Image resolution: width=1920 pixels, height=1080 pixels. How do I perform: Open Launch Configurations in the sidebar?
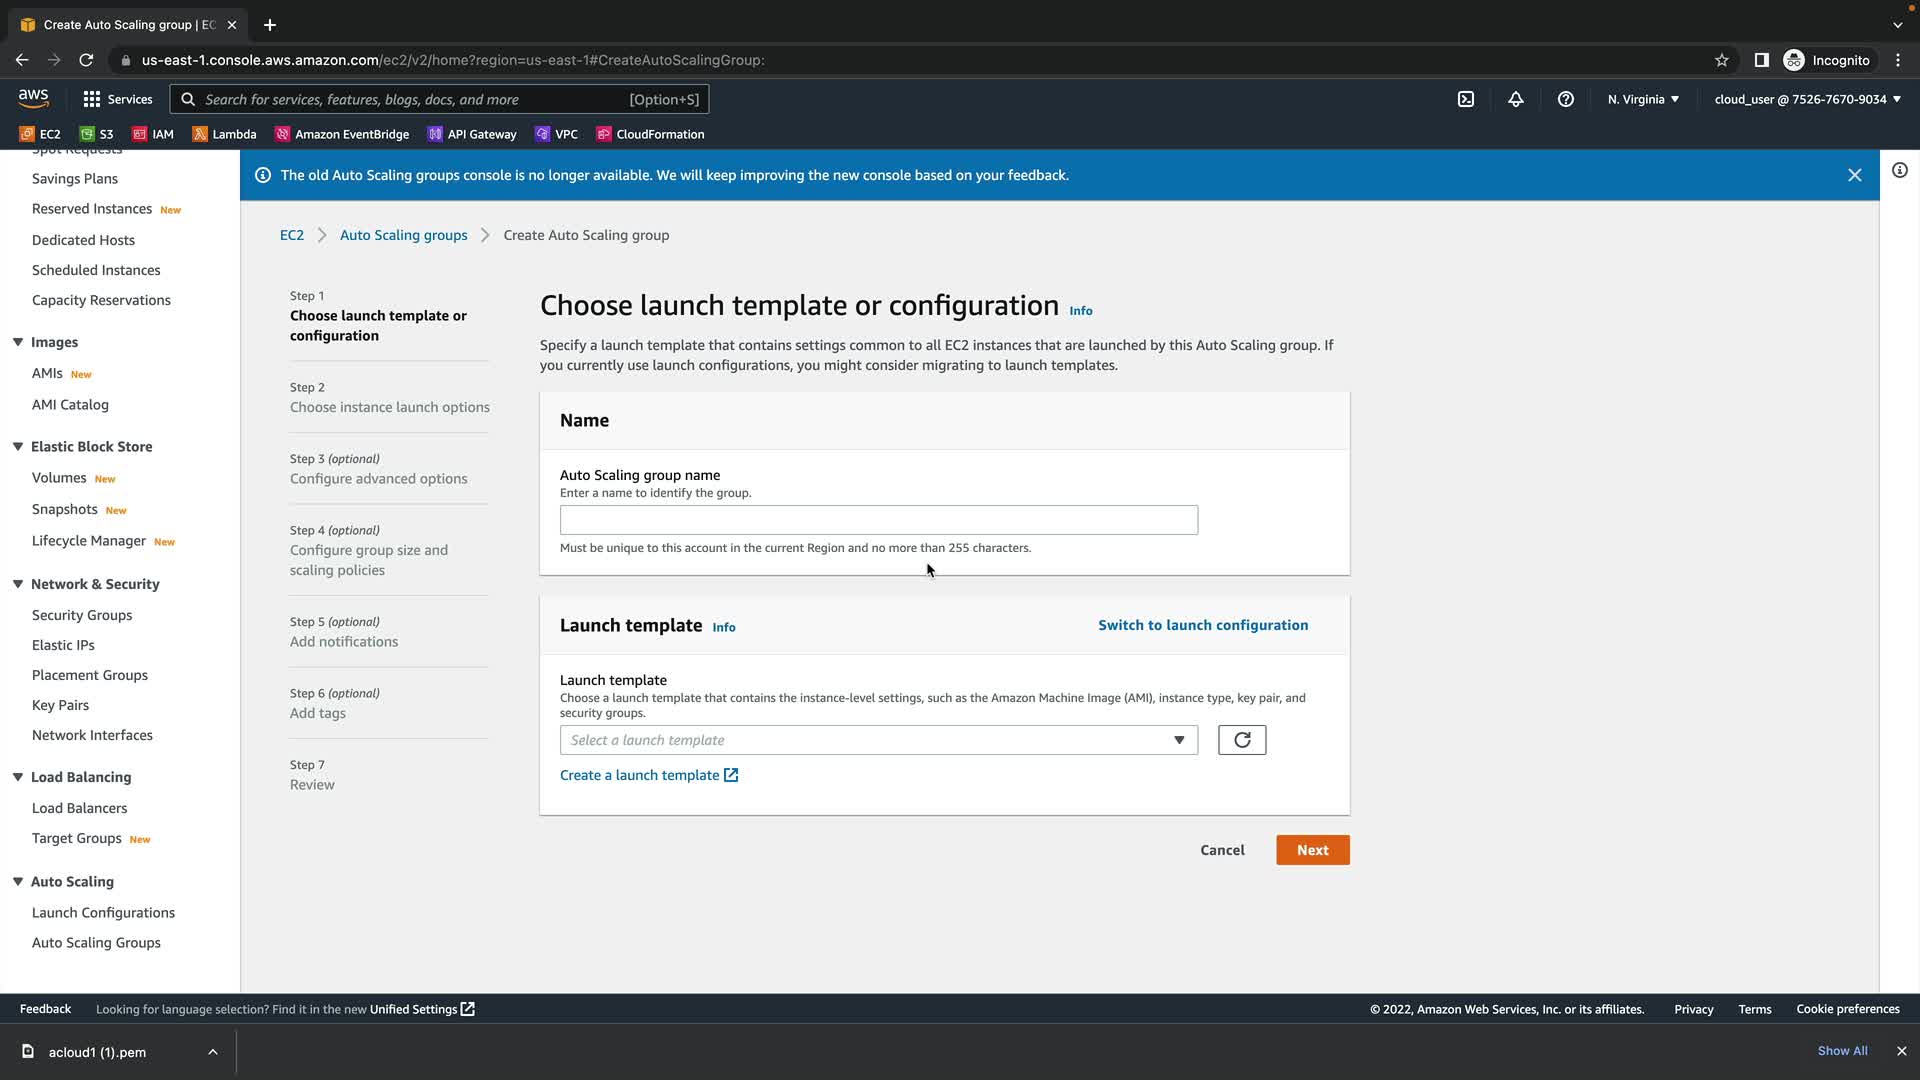click(x=103, y=912)
